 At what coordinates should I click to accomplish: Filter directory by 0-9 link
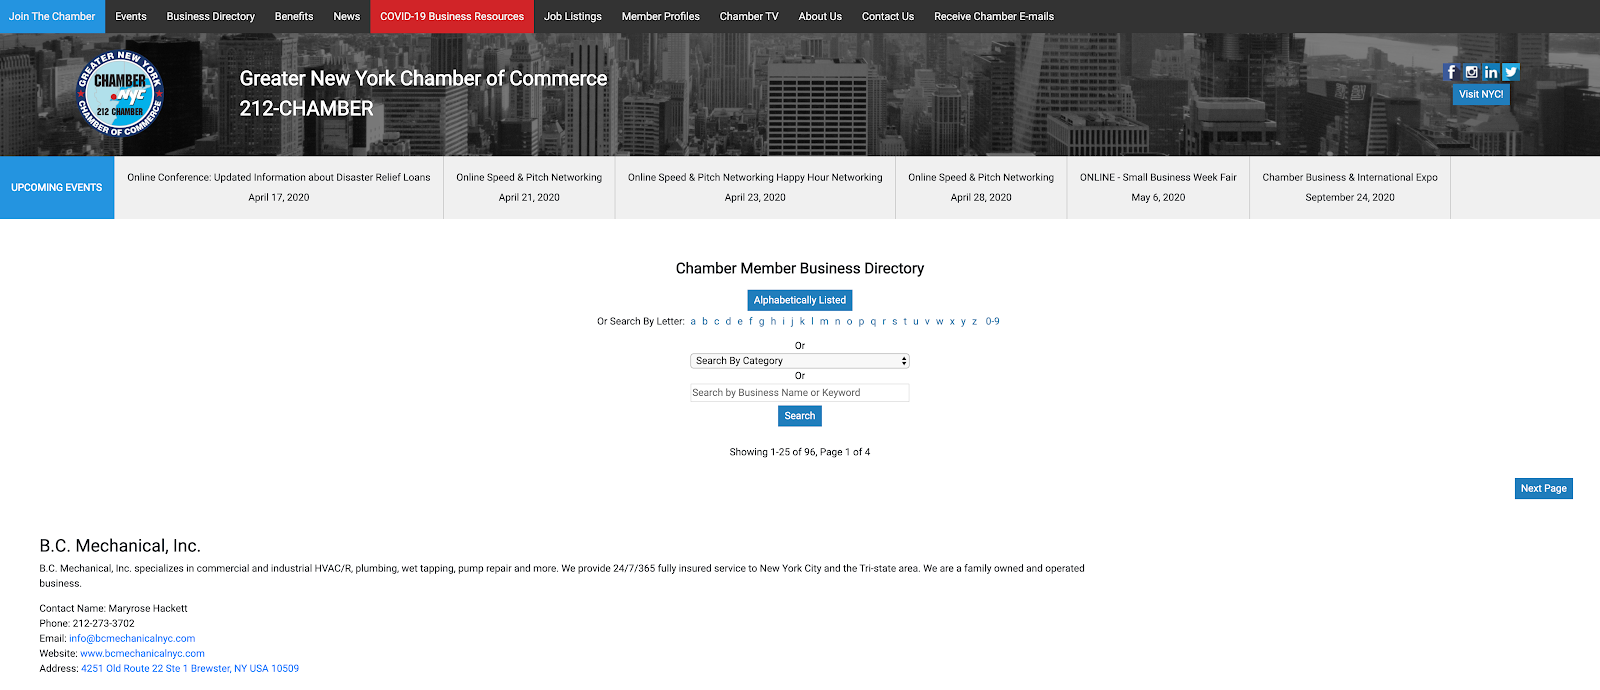click(993, 322)
